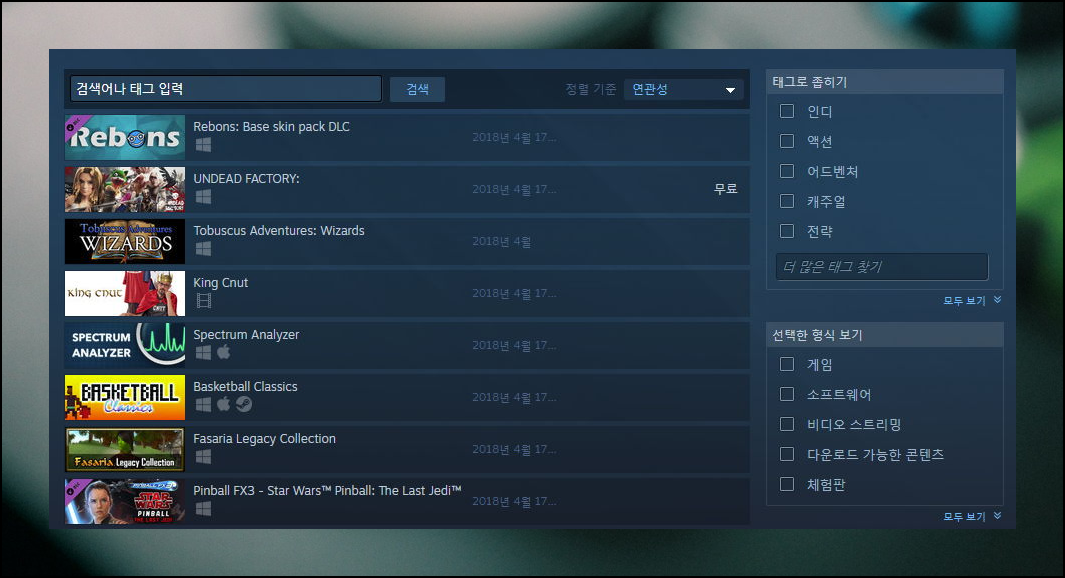Click the Windows icon under Fasaria Legacy Collection
The height and width of the screenshot is (578, 1065).
point(203,457)
